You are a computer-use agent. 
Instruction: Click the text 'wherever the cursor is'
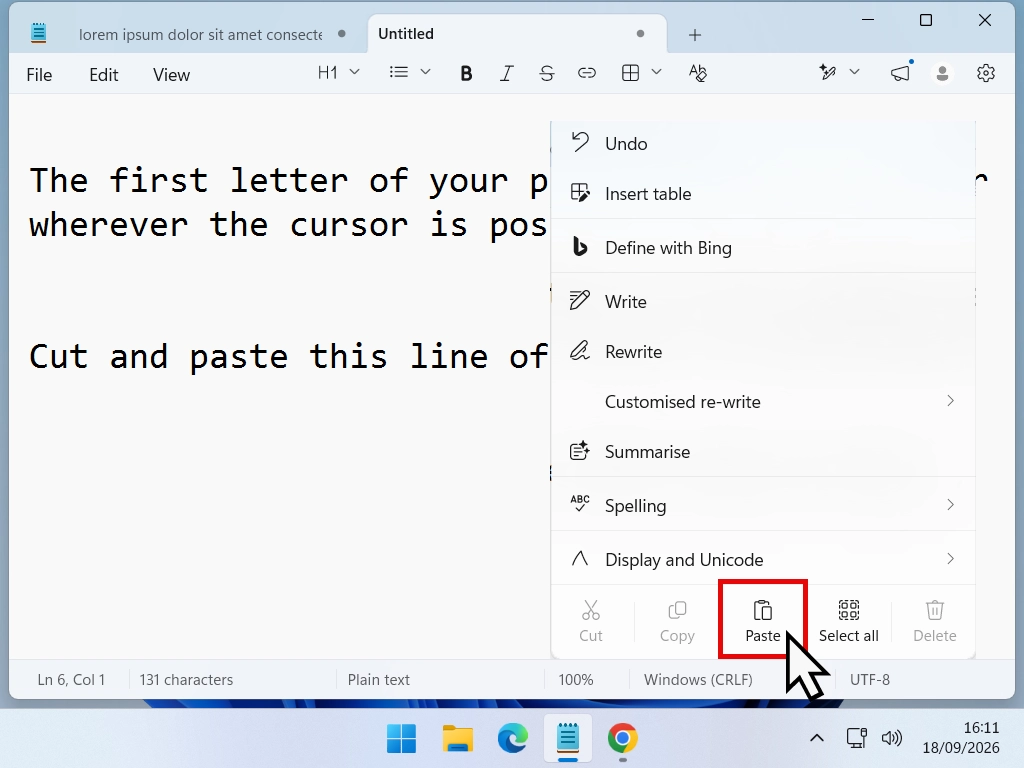[x=248, y=225]
